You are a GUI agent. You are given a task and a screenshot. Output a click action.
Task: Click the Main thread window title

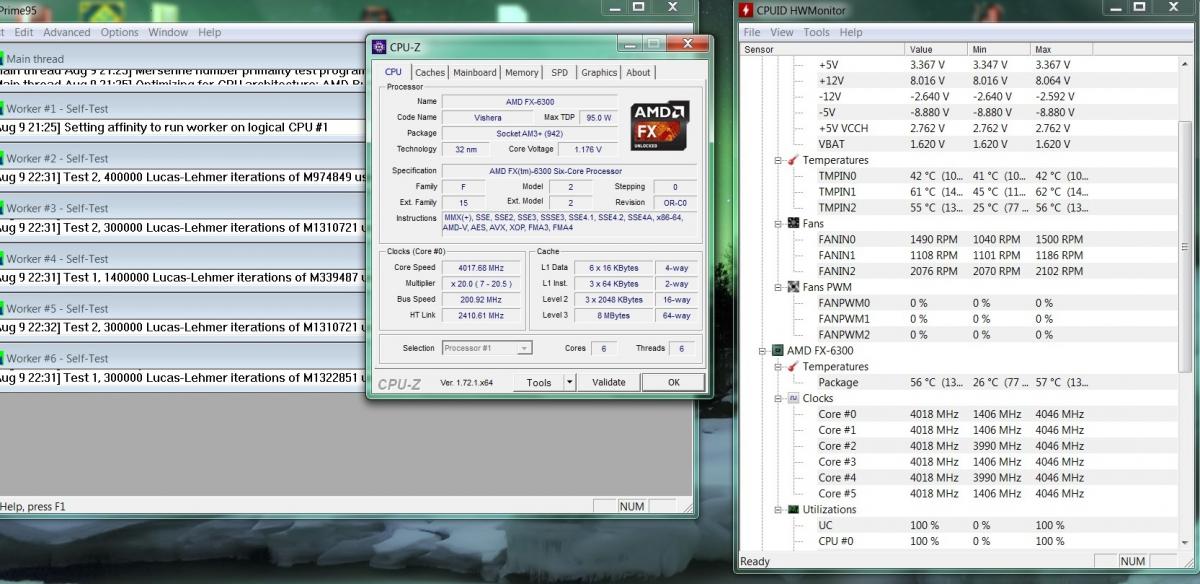pyautogui.click(x=35, y=59)
